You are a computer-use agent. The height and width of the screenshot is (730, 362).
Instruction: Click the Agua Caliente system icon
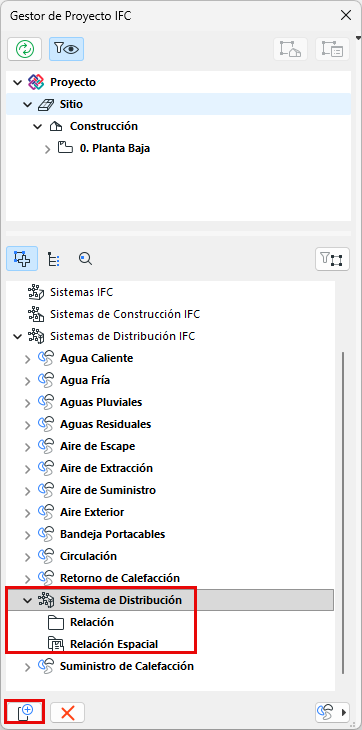pyautogui.click(x=46, y=358)
